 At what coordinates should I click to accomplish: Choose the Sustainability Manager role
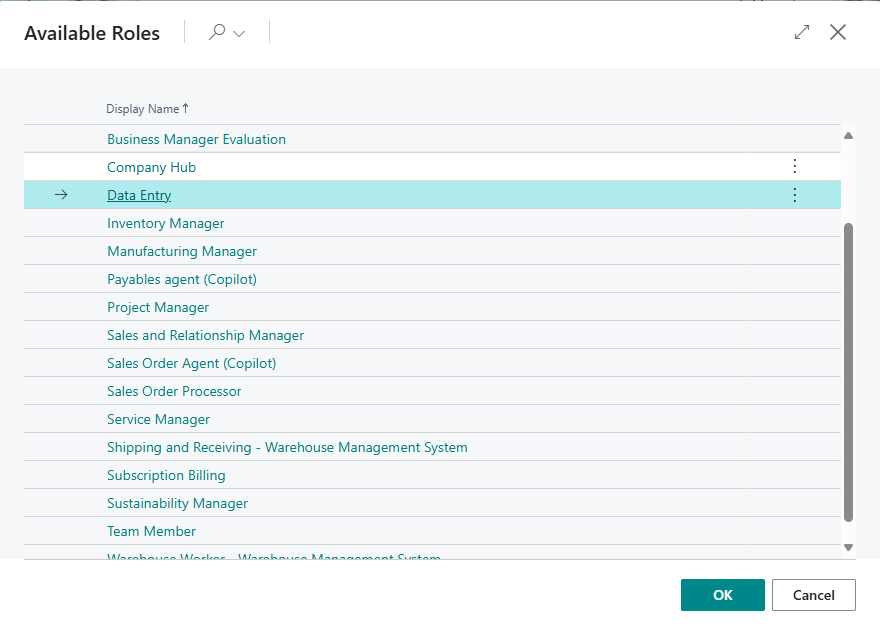(x=177, y=503)
